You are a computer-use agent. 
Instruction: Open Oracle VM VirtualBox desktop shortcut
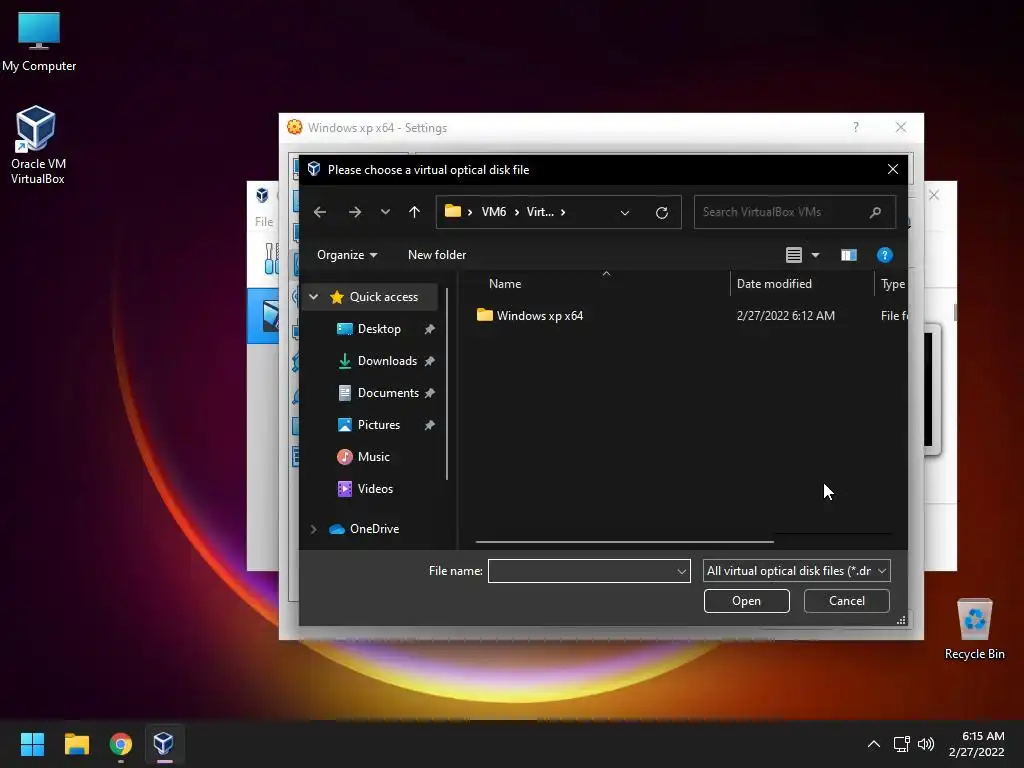pyautogui.click(x=37, y=145)
